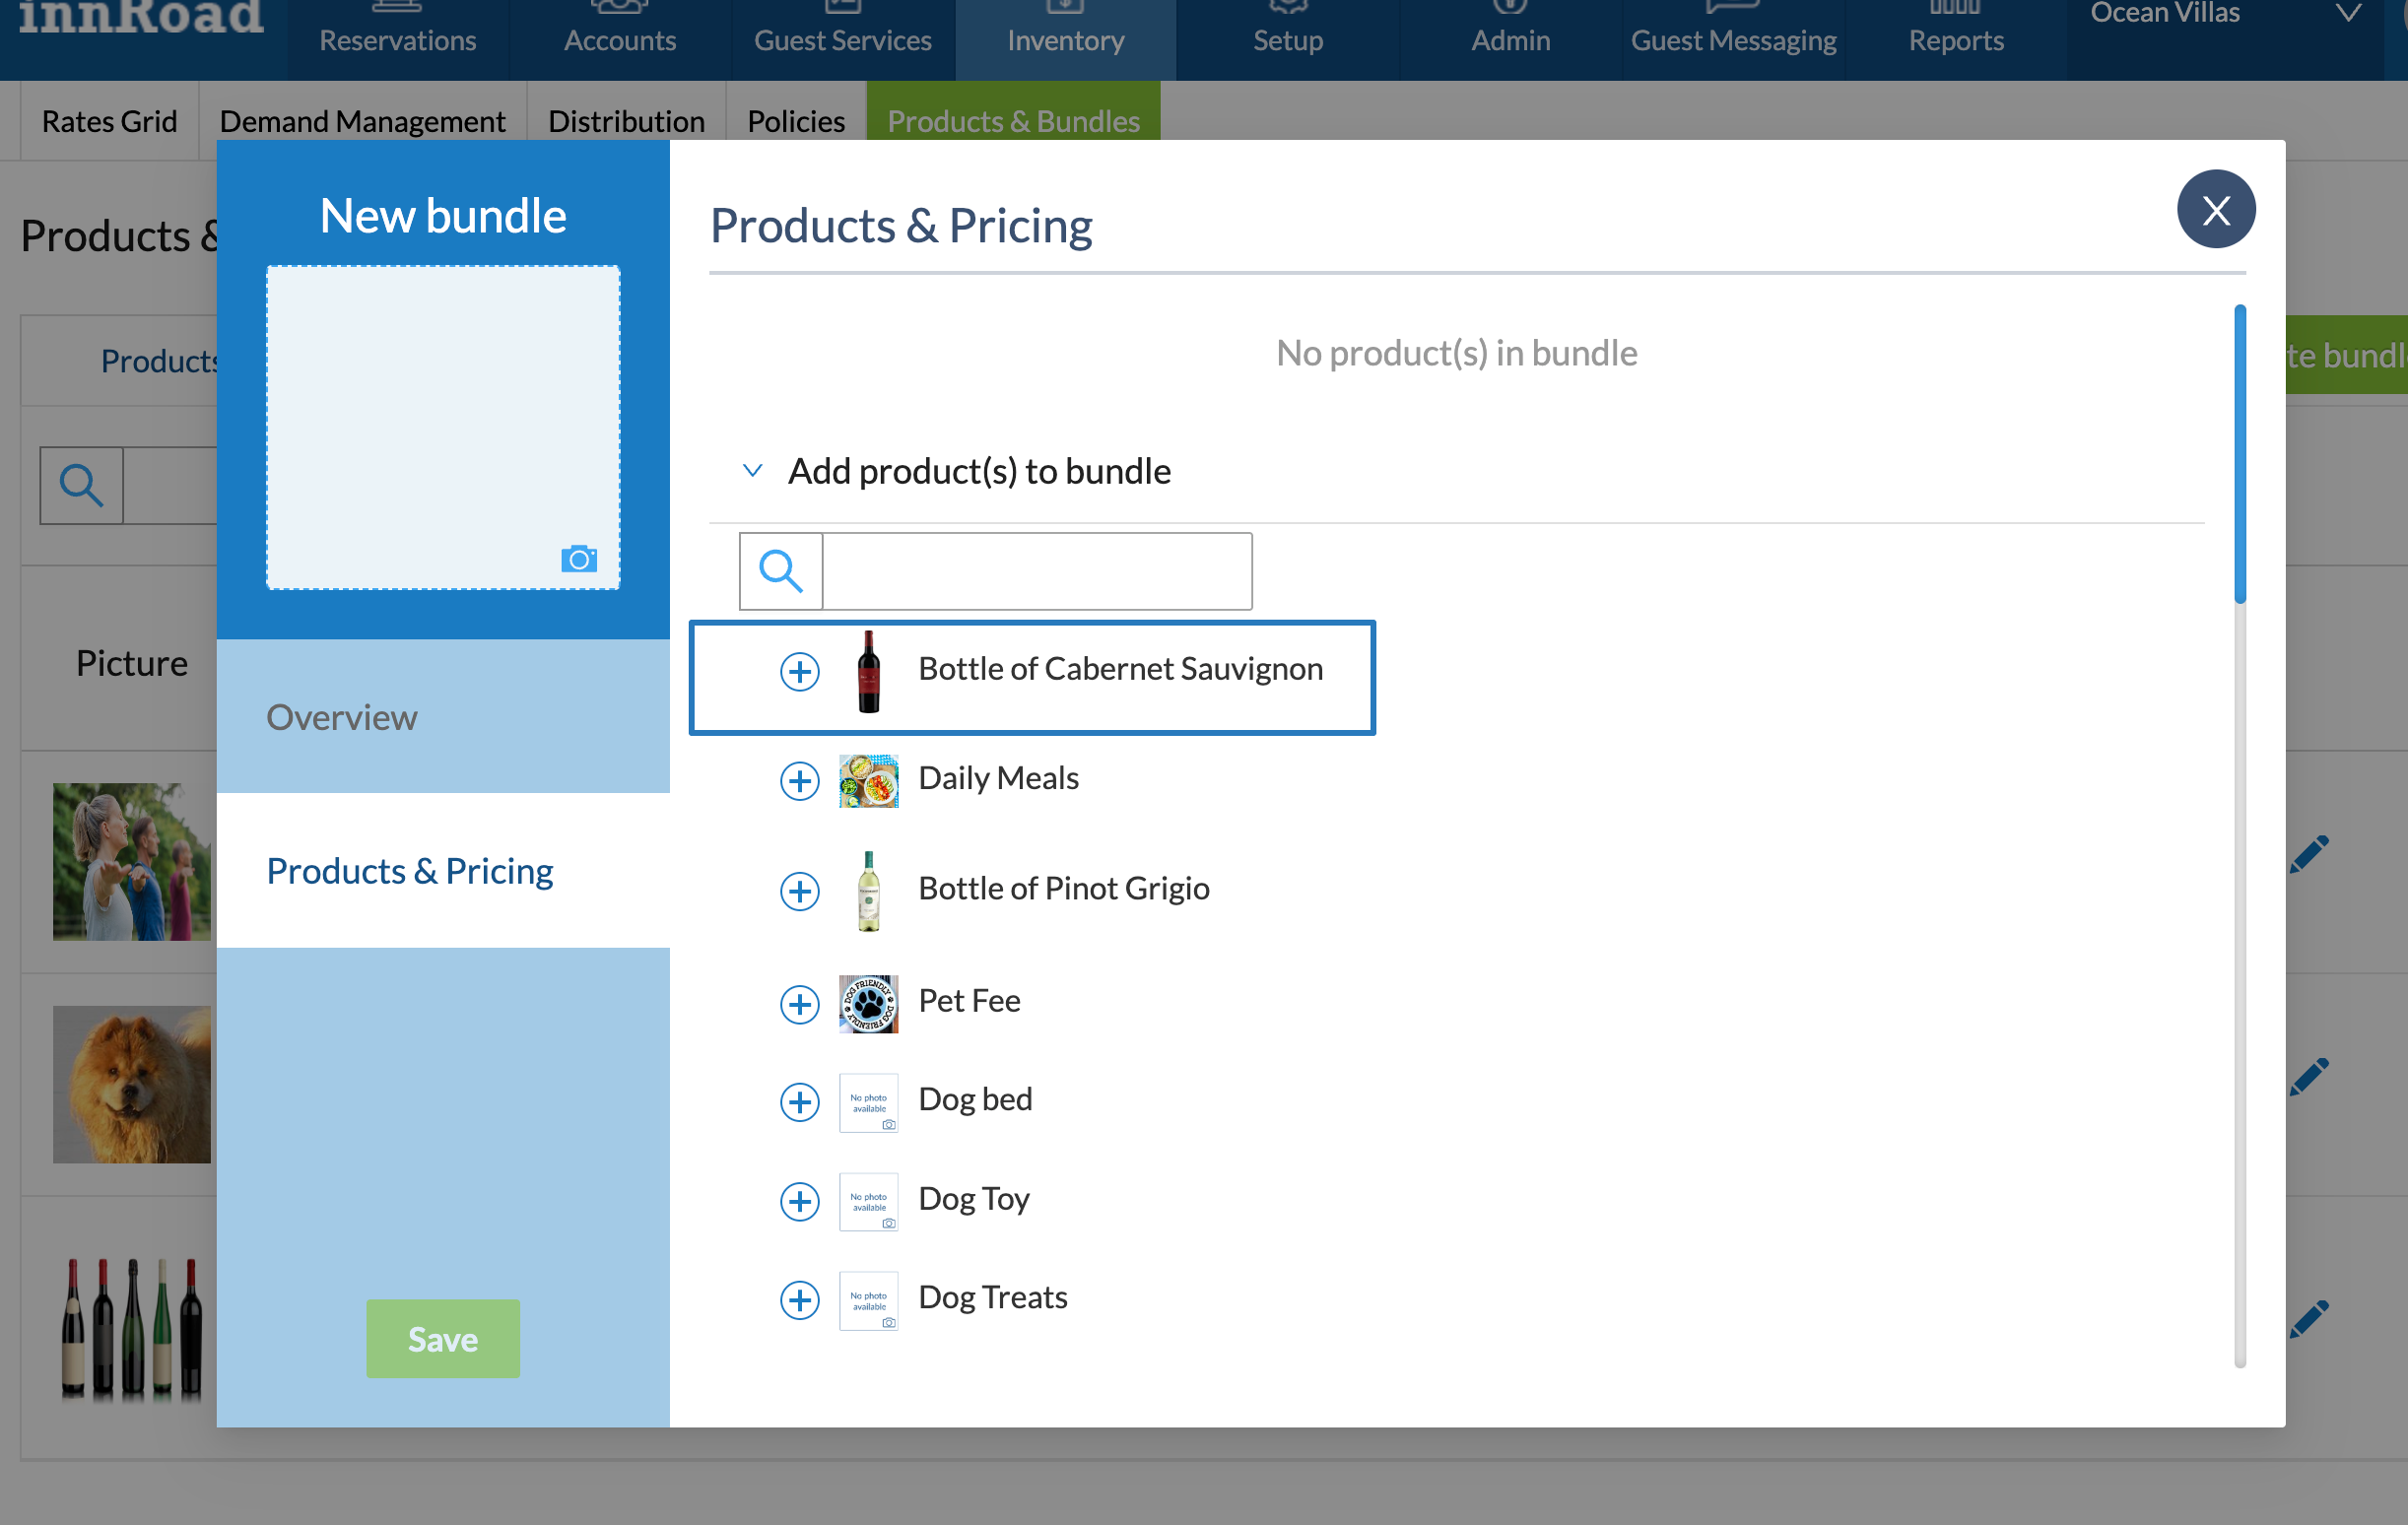Switch to Overview section of new bundle
The image size is (2408, 1525).
coord(342,717)
